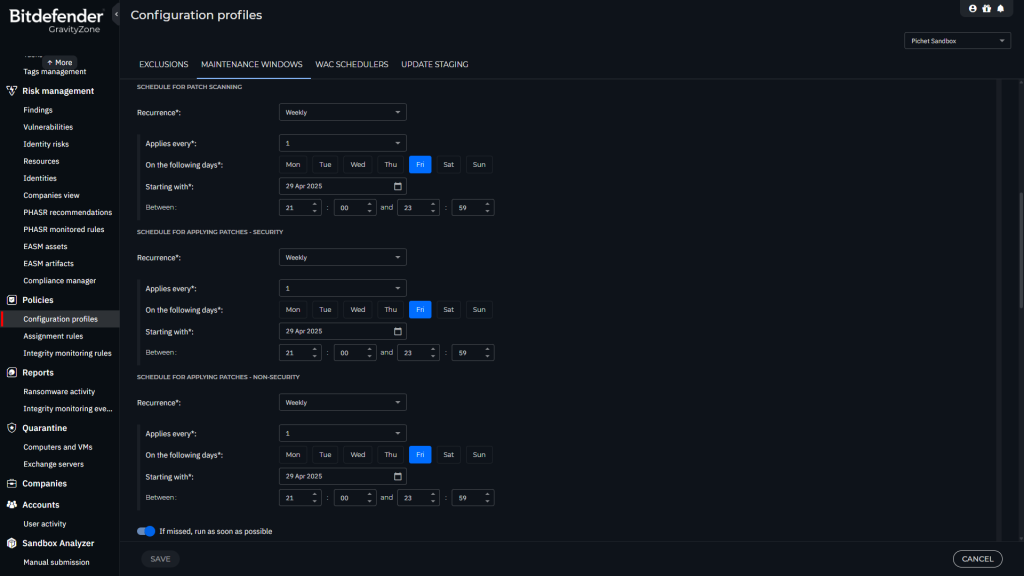Expand the Pichet Sandbox company dropdown

pos(957,41)
